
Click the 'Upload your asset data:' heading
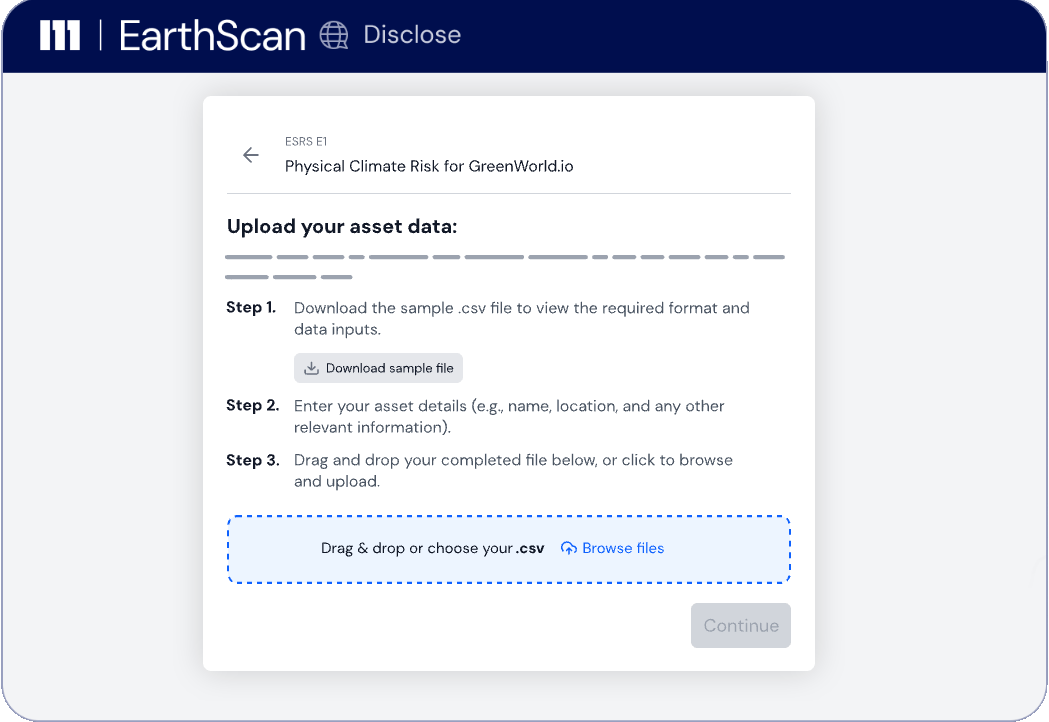tap(342, 226)
